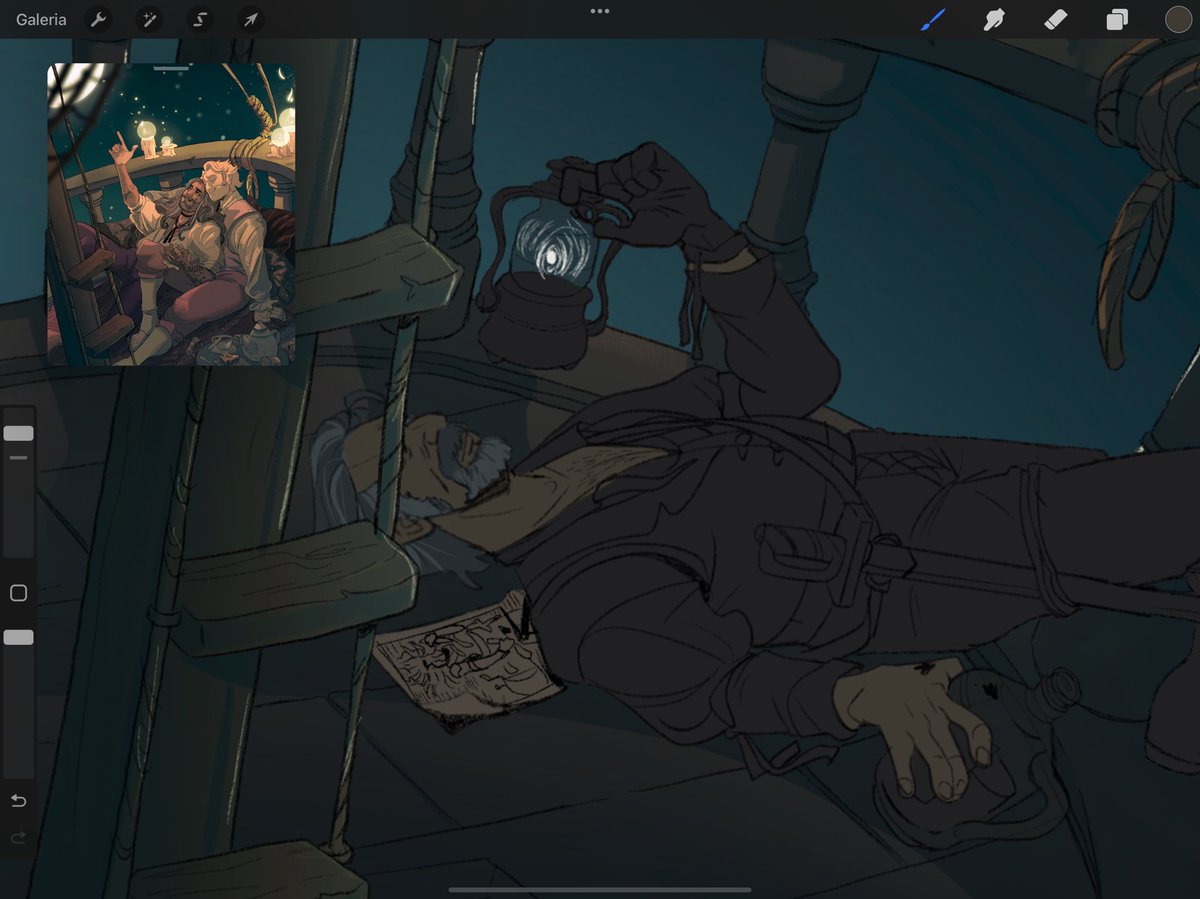
Task: Open the Layers panel
Action: click(1117, 19)
